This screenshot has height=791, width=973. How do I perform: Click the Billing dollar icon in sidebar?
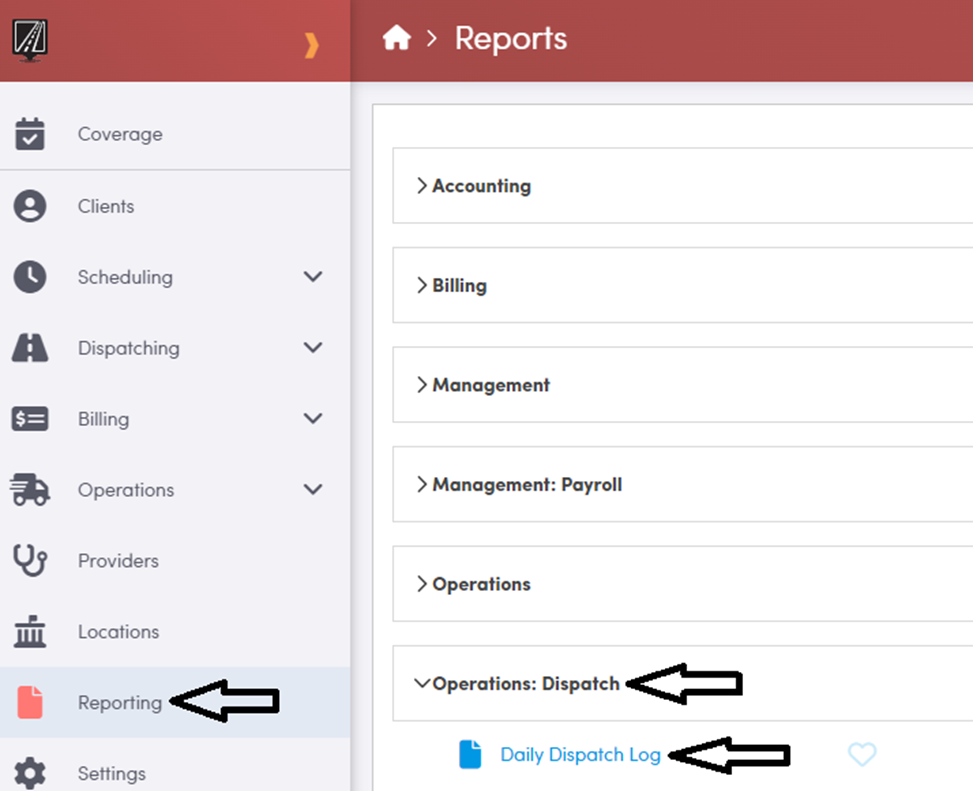coord(29,419)
